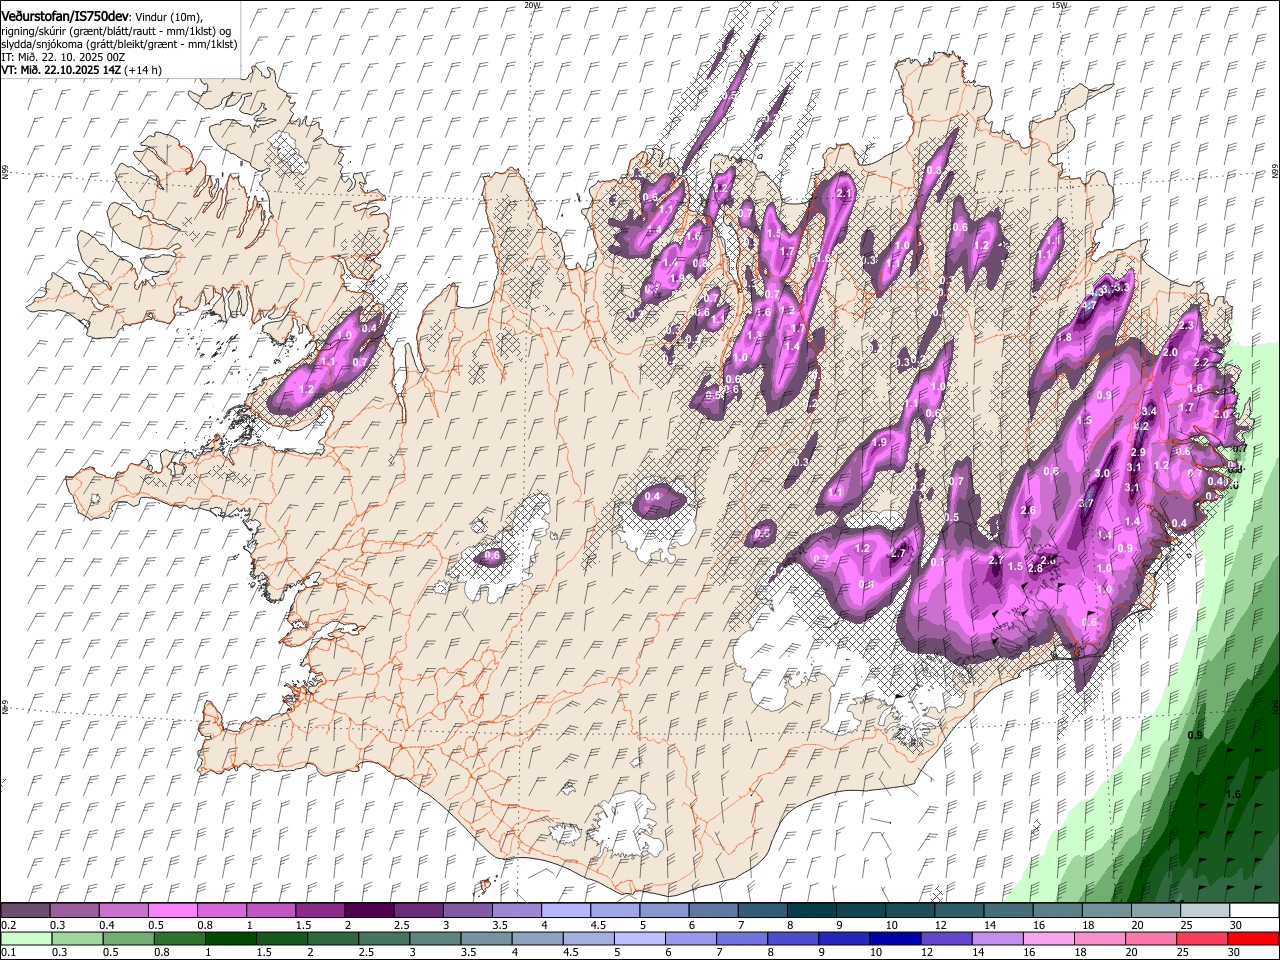Click the 'Vindur (10m)' legend description
1280x960 pixels.
point(168,16)
